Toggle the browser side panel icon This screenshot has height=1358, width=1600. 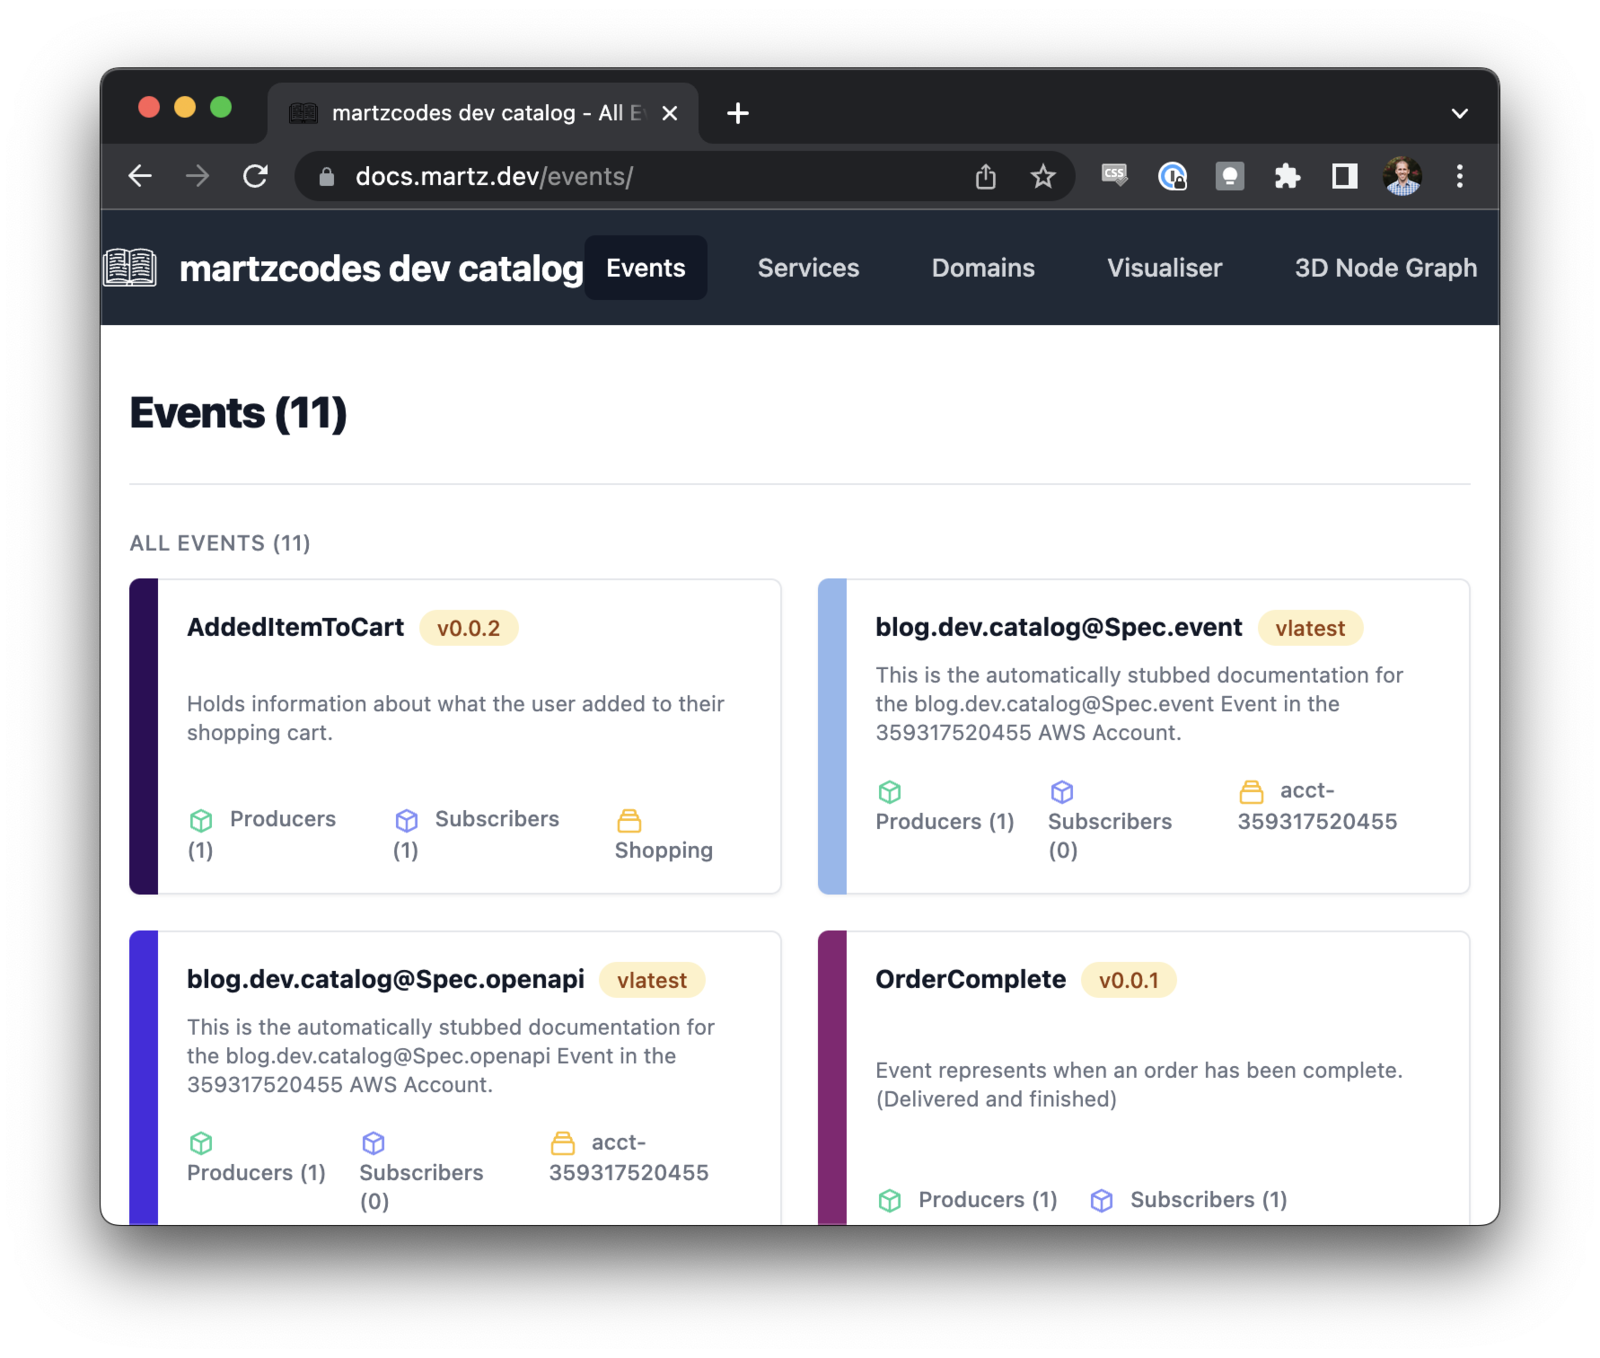tap(1344, 177)
